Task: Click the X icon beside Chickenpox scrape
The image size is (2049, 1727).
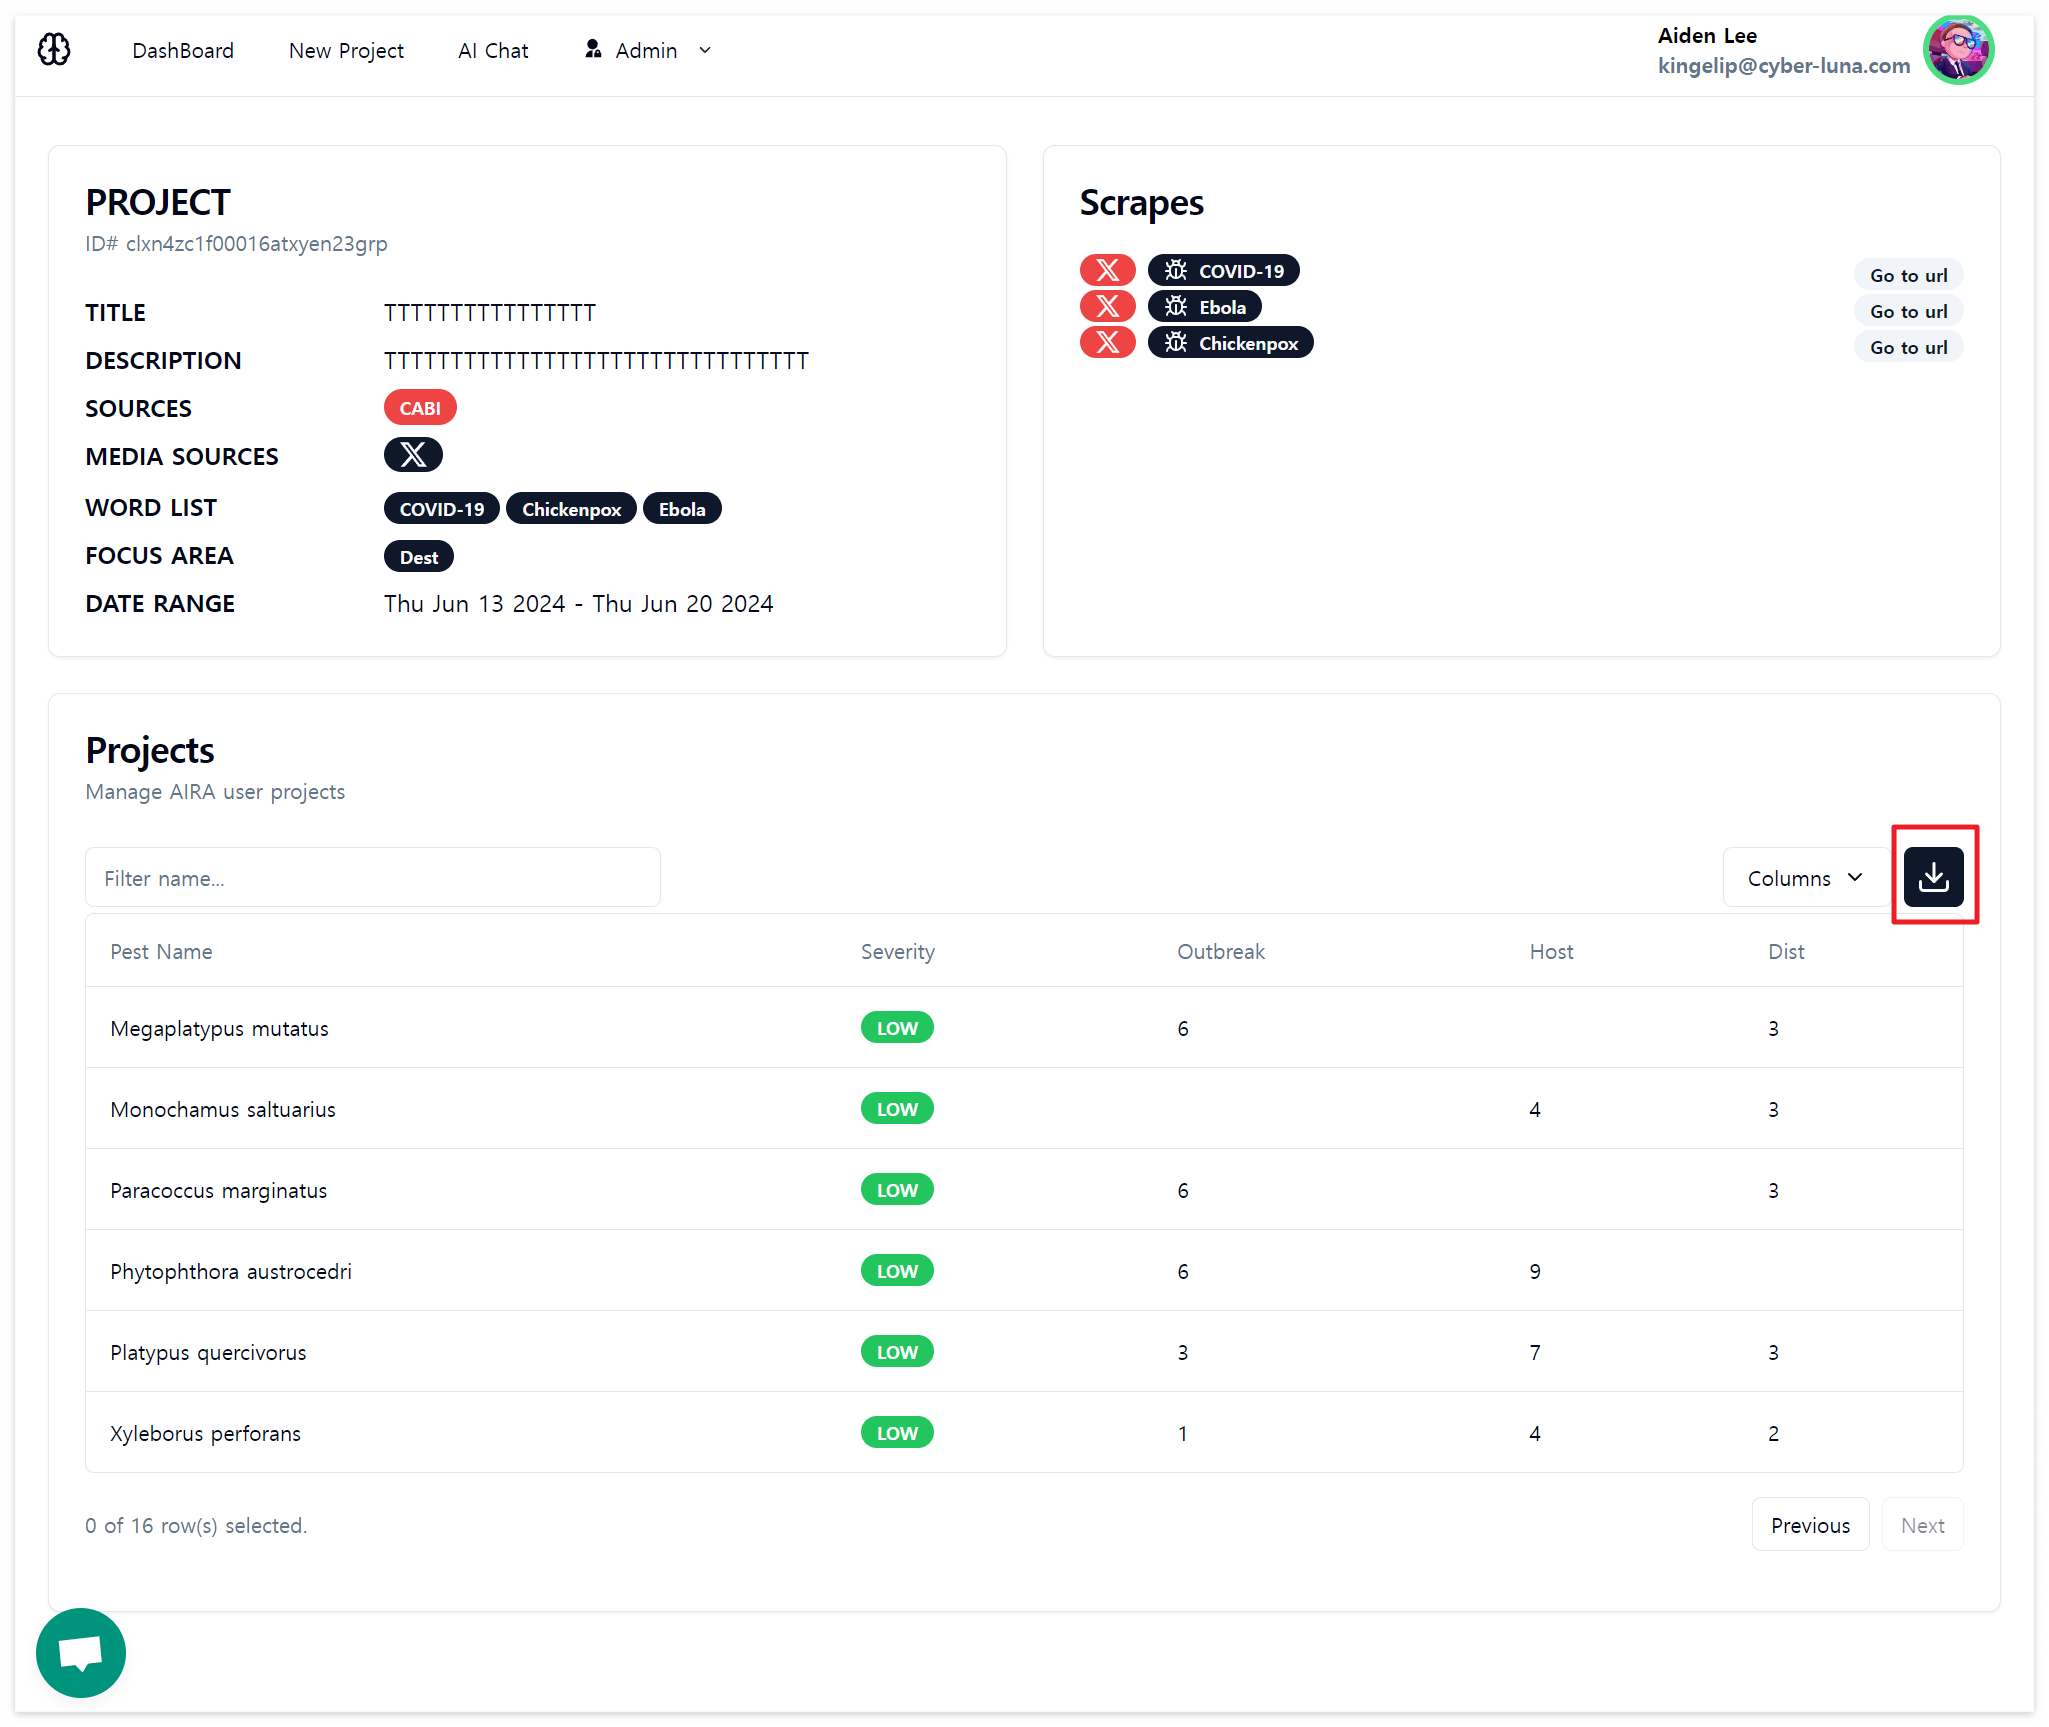Action: [1107, 342]
